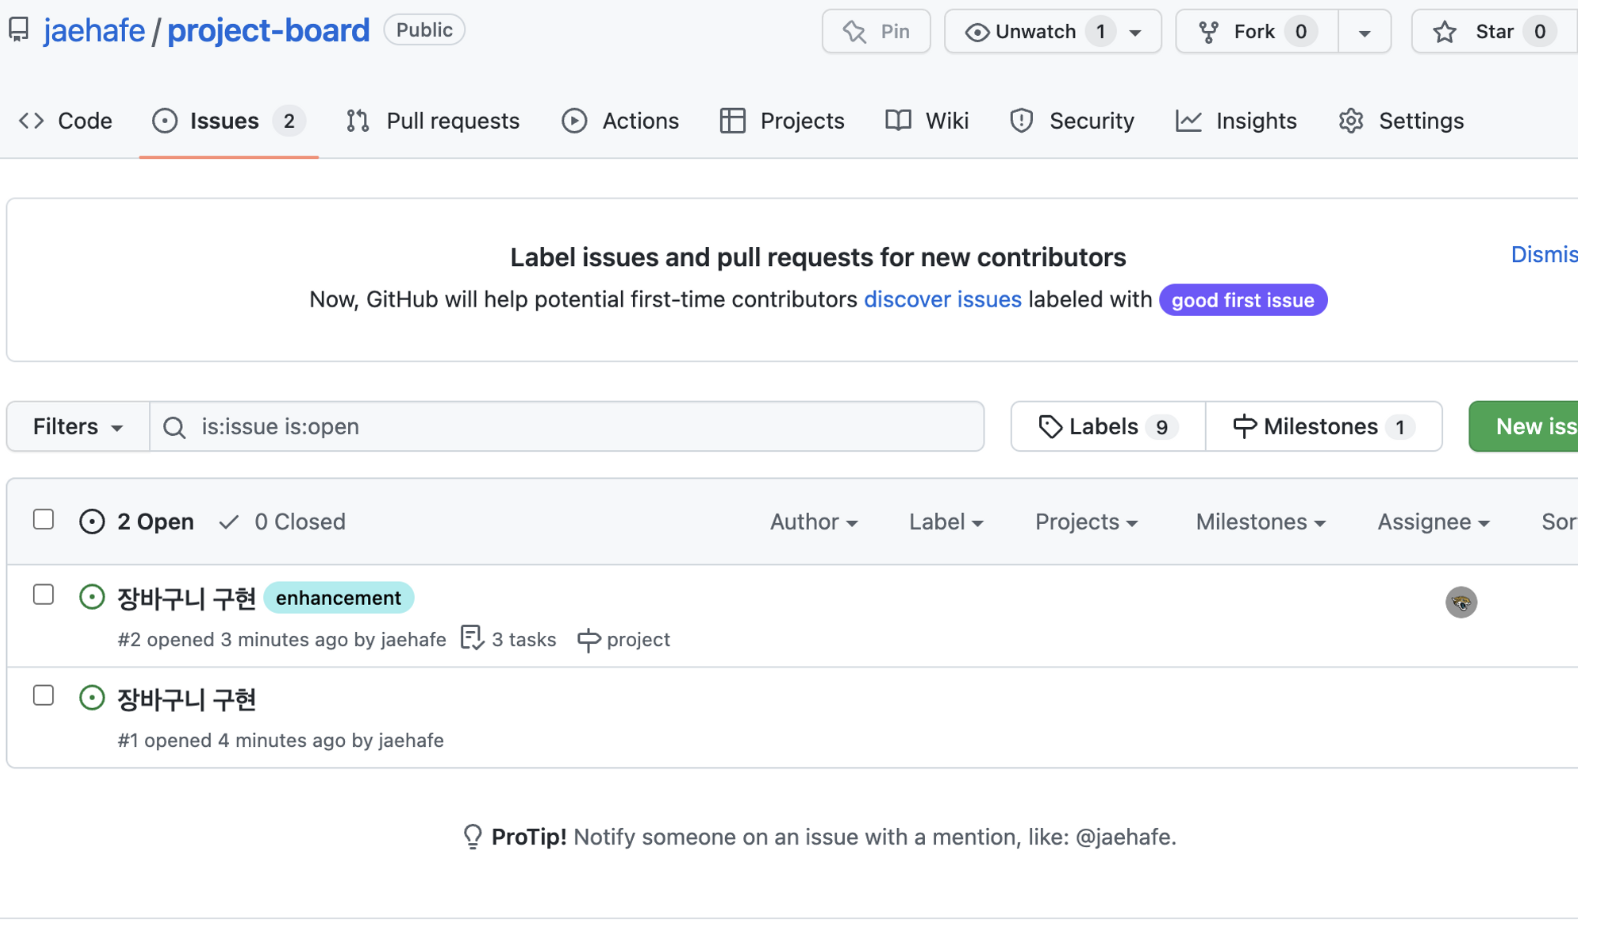Expand the Filters dropdown

(78, 427)
